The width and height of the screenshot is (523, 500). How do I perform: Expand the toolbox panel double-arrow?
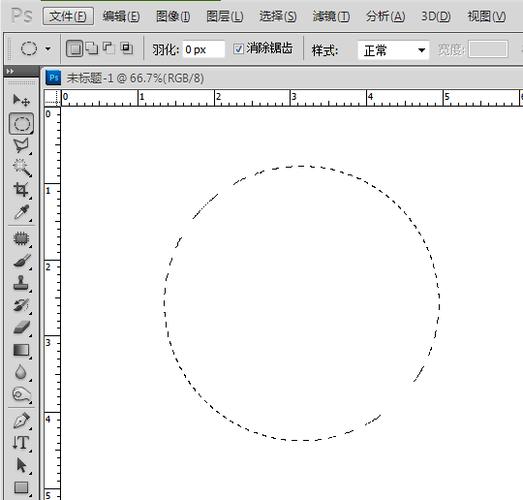tap(10, 71)
